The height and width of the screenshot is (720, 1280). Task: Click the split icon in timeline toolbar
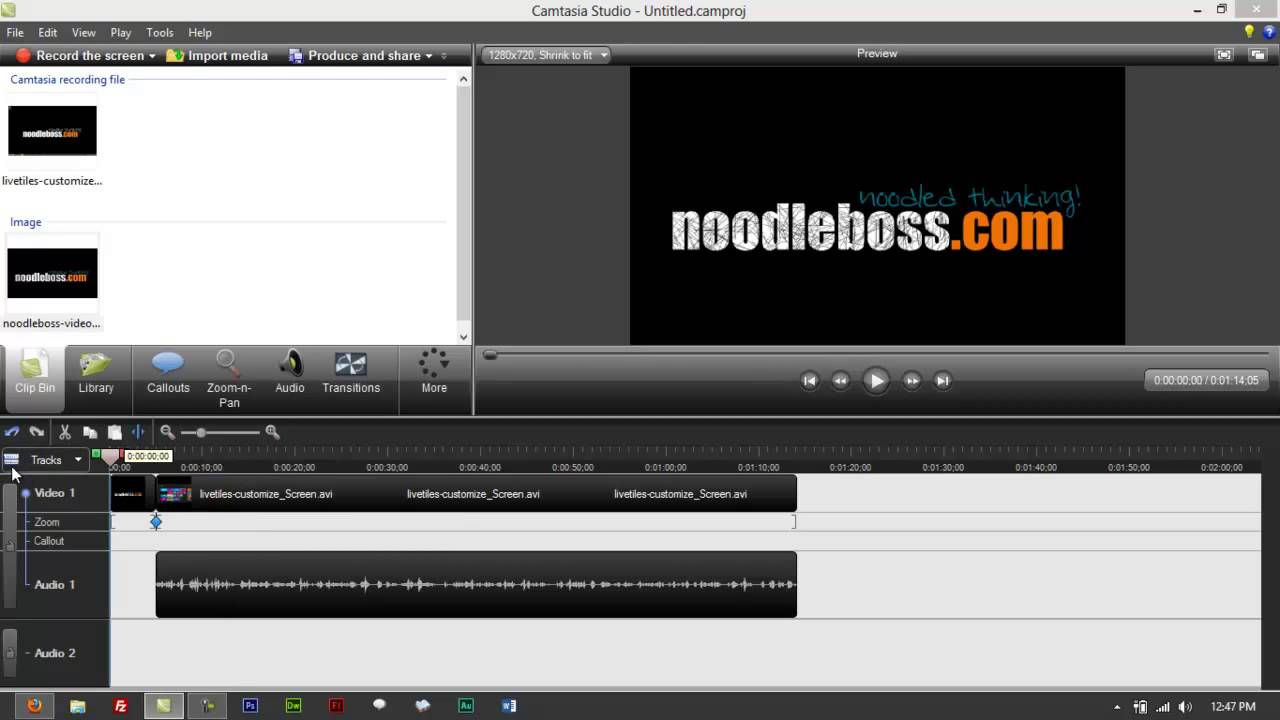click(x=138, y=432)
